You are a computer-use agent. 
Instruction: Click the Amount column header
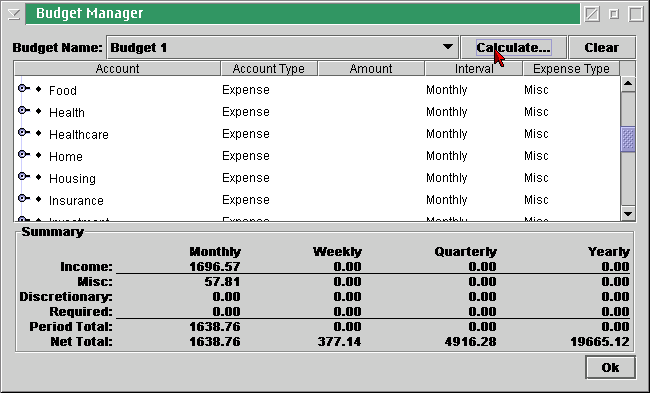(x=371, y=68)
